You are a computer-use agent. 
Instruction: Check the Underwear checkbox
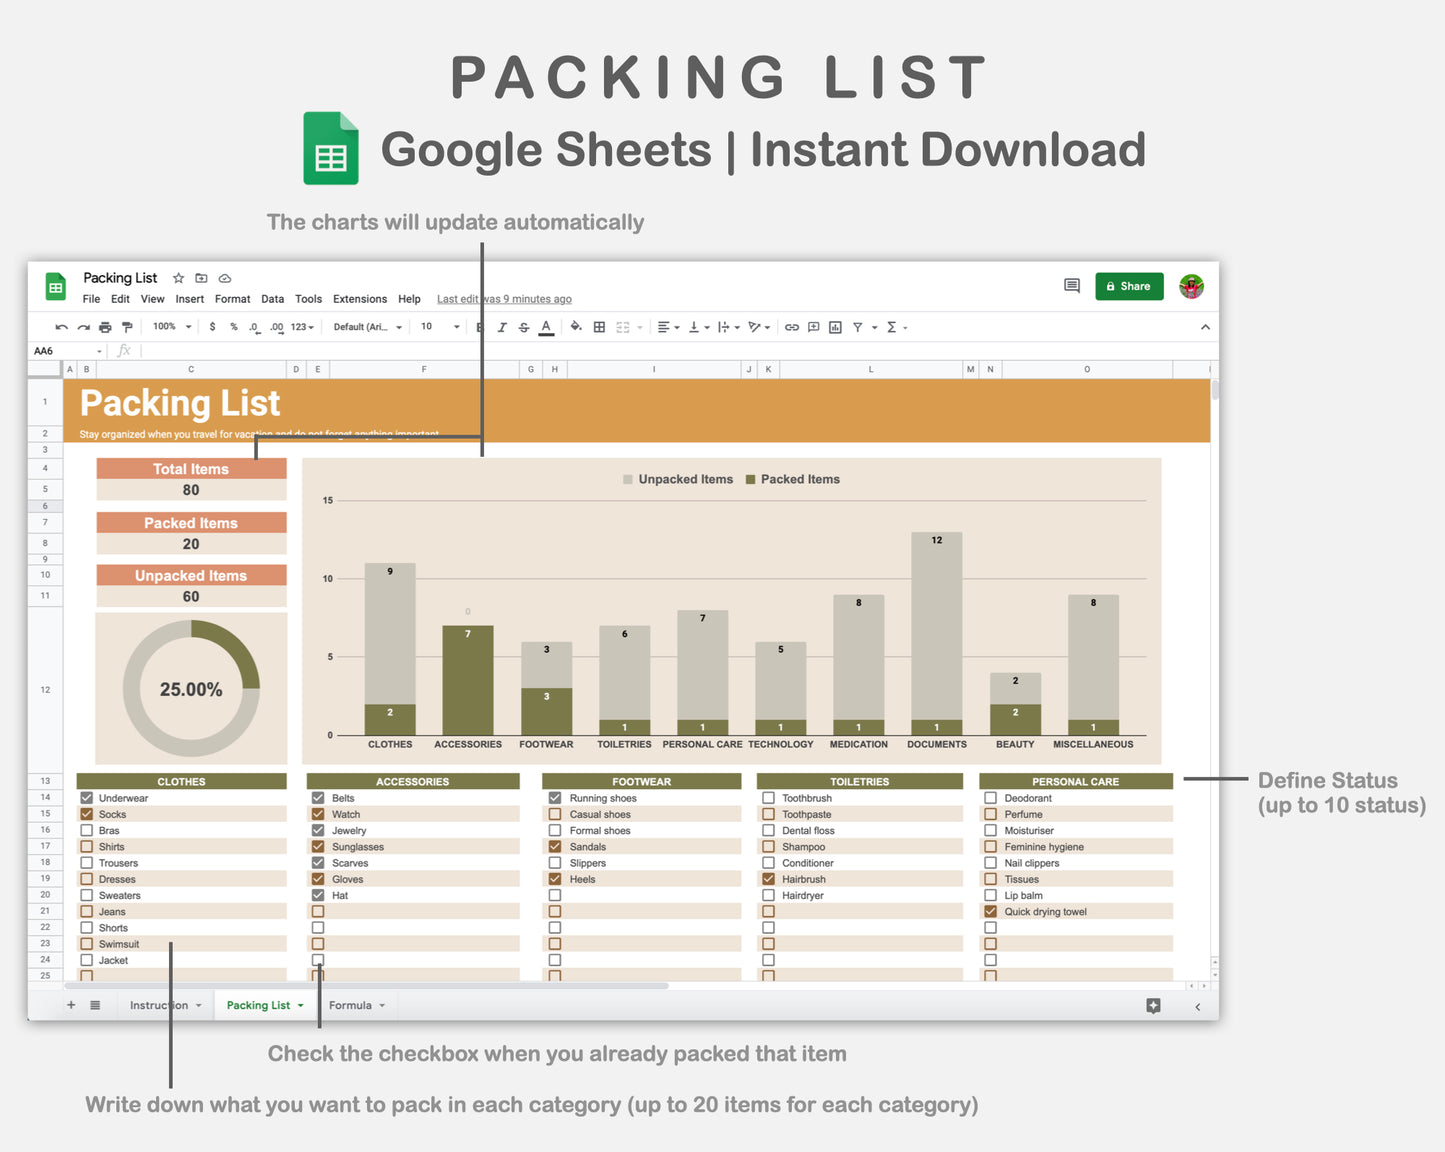click(86, 798)
